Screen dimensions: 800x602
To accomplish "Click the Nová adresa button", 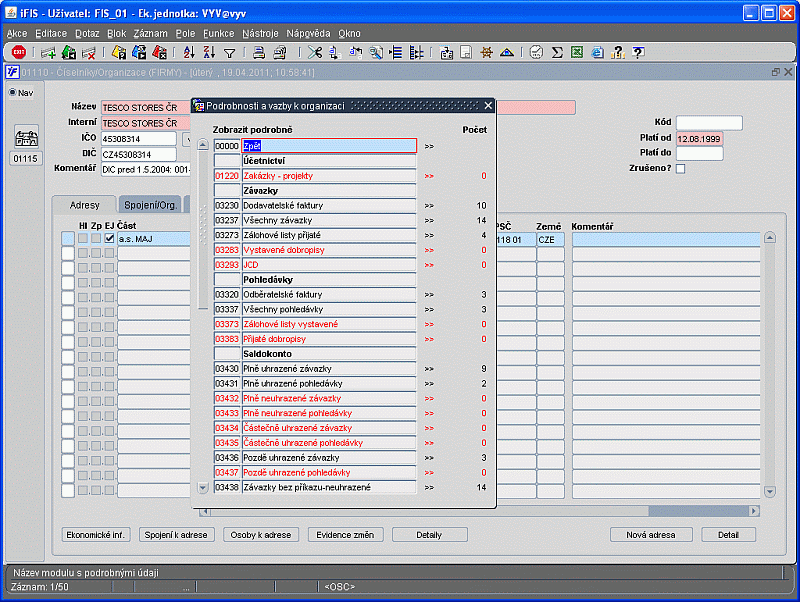I will point(650,535).
